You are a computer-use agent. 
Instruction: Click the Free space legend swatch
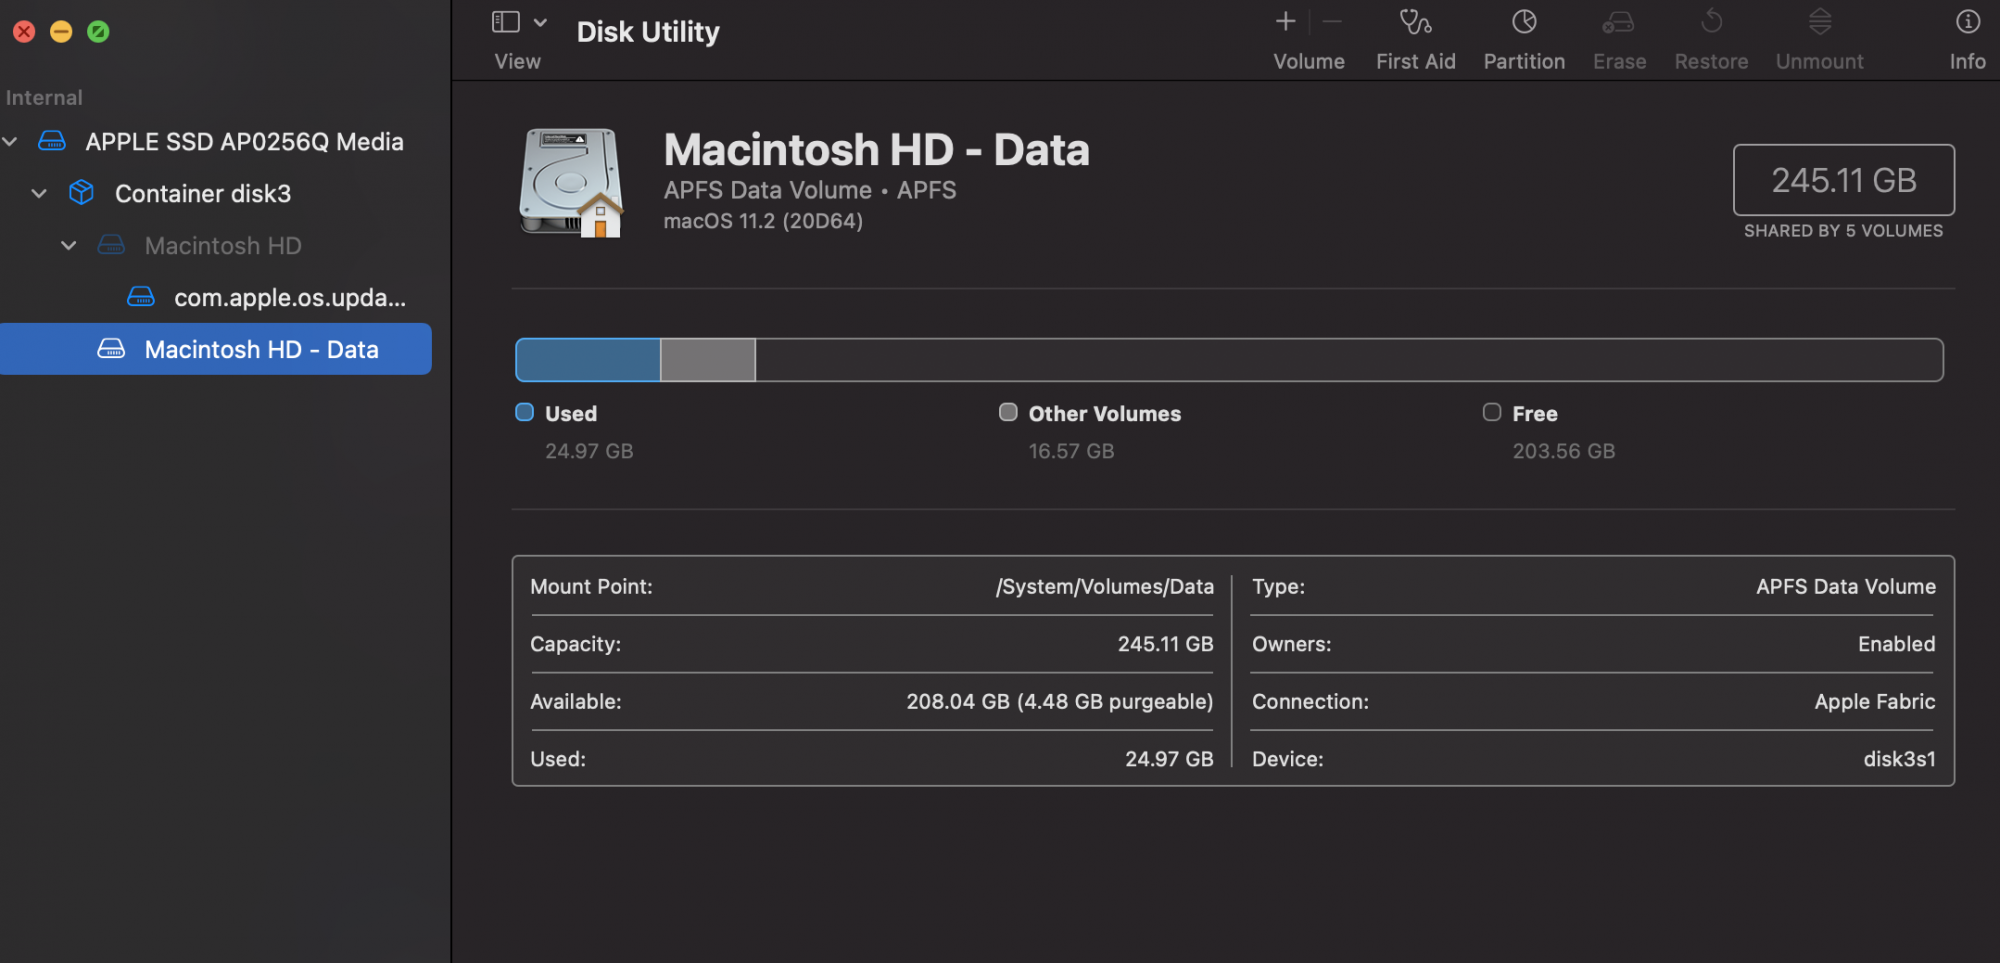tap(1492, 412)
